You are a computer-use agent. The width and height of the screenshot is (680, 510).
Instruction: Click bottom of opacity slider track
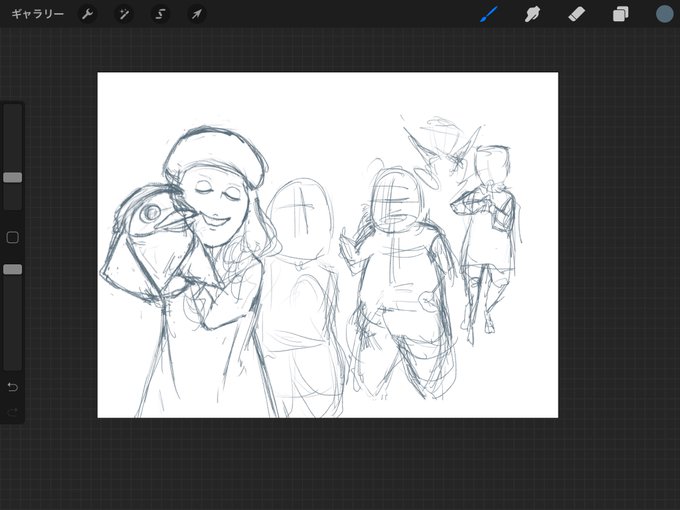tap(13, 365)
